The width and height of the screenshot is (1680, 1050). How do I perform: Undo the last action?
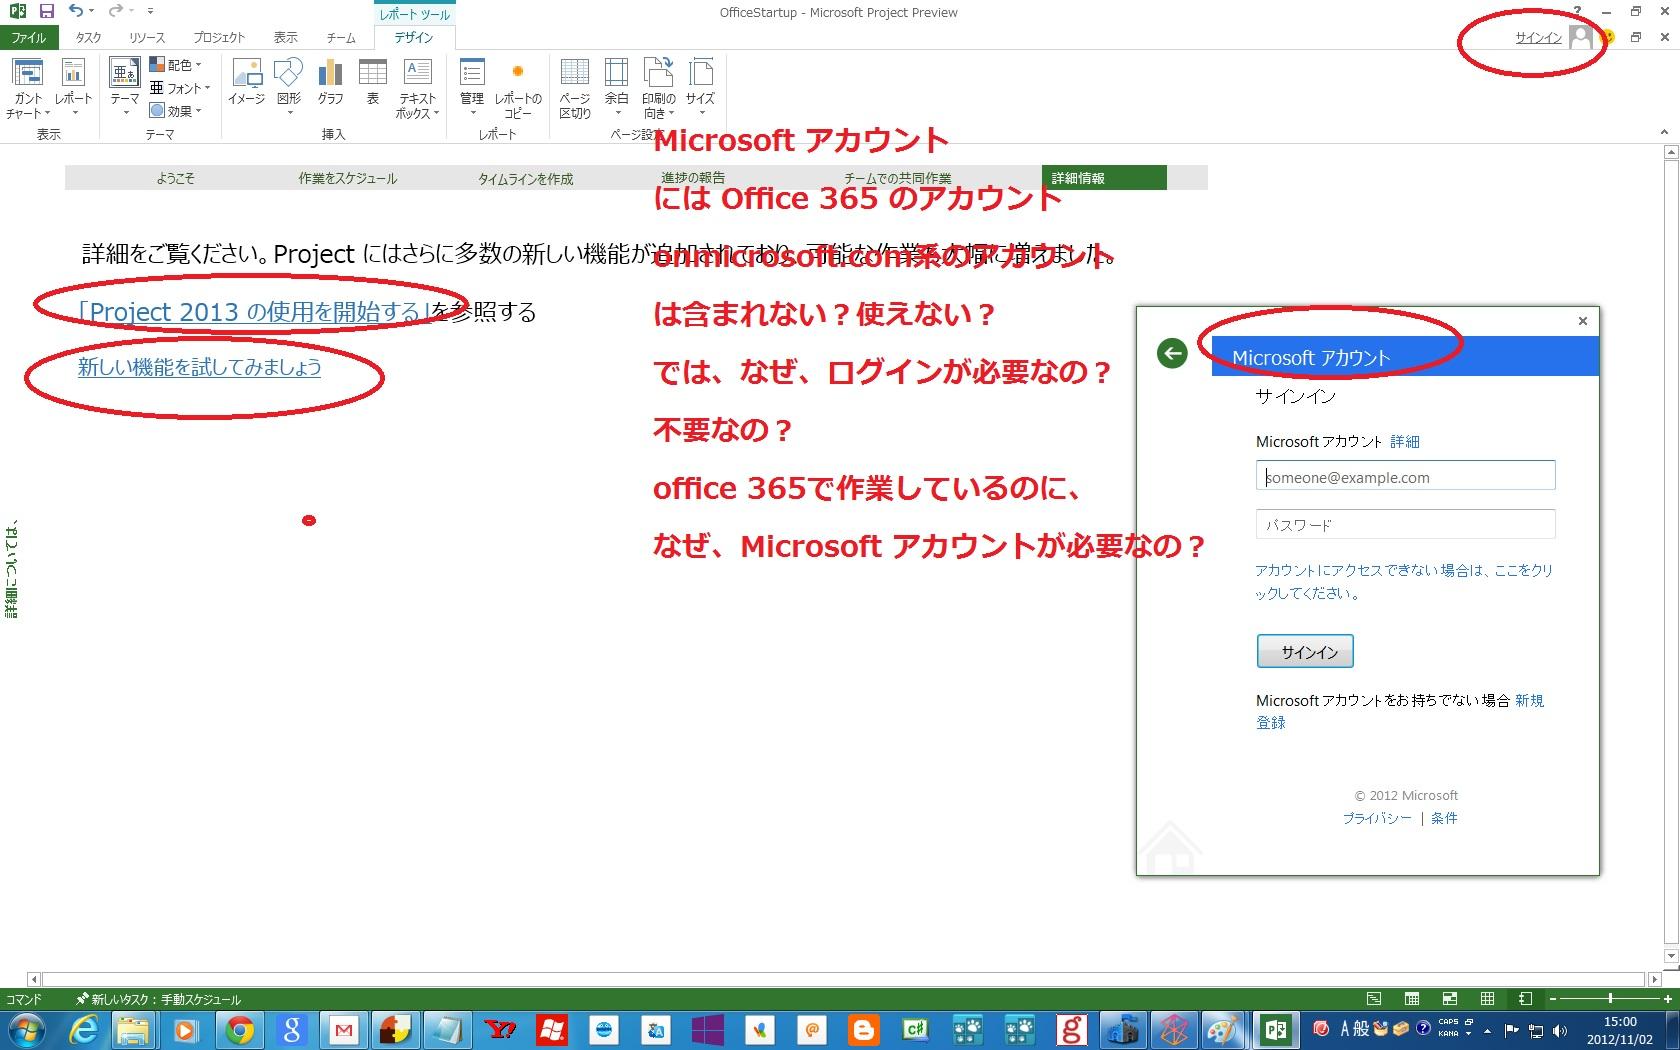75,11
